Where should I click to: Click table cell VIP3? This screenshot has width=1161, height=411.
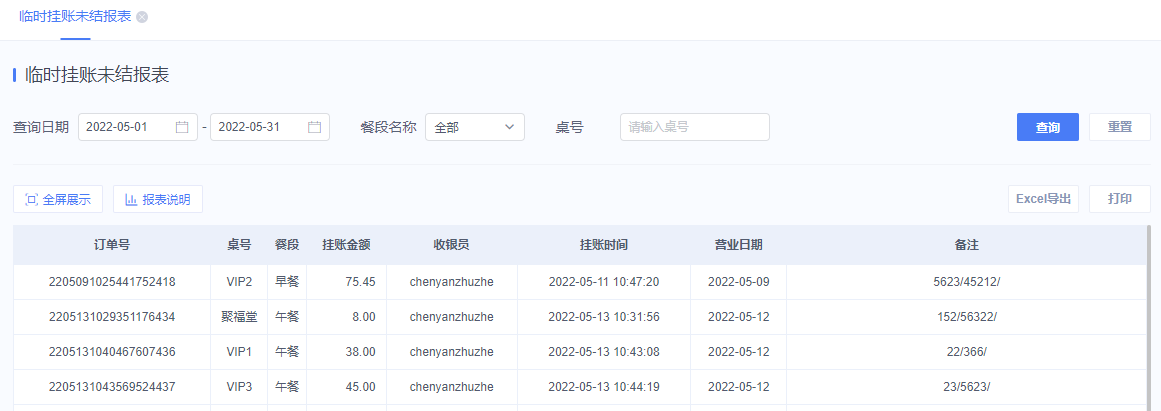coord(239,387)
